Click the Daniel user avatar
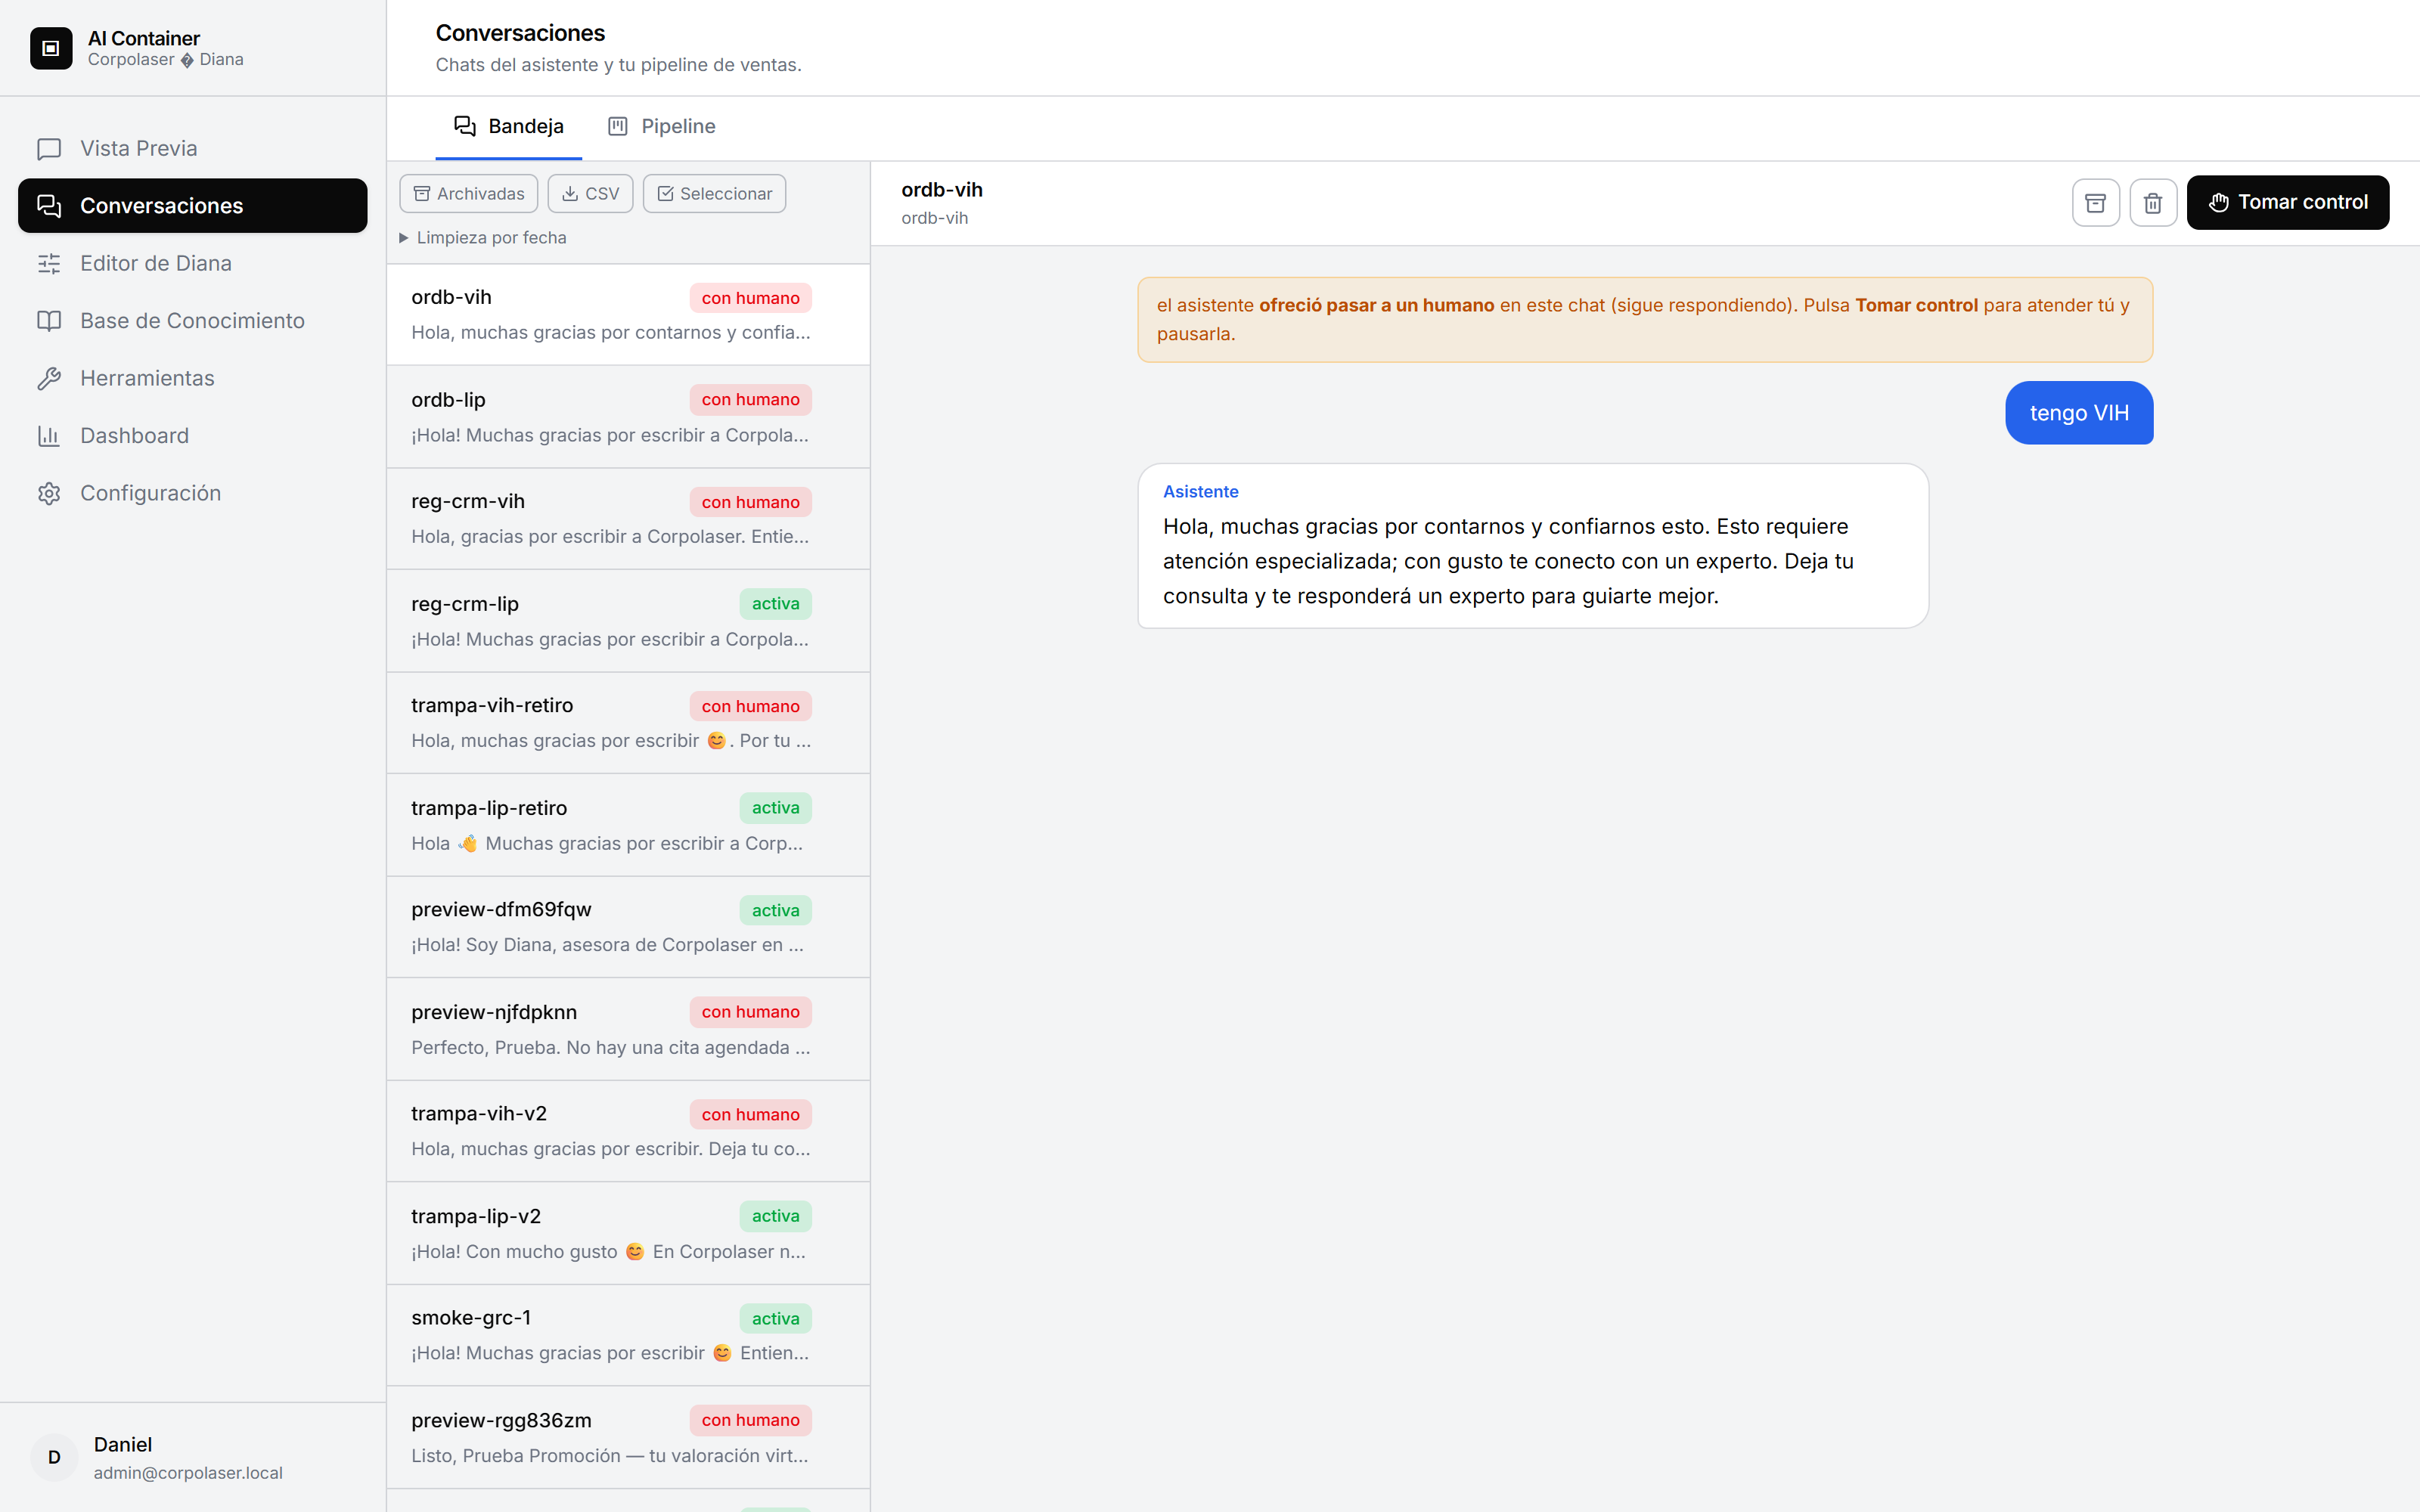This screenshot has height=1512, width=2420. click(x=54, y=1457)
